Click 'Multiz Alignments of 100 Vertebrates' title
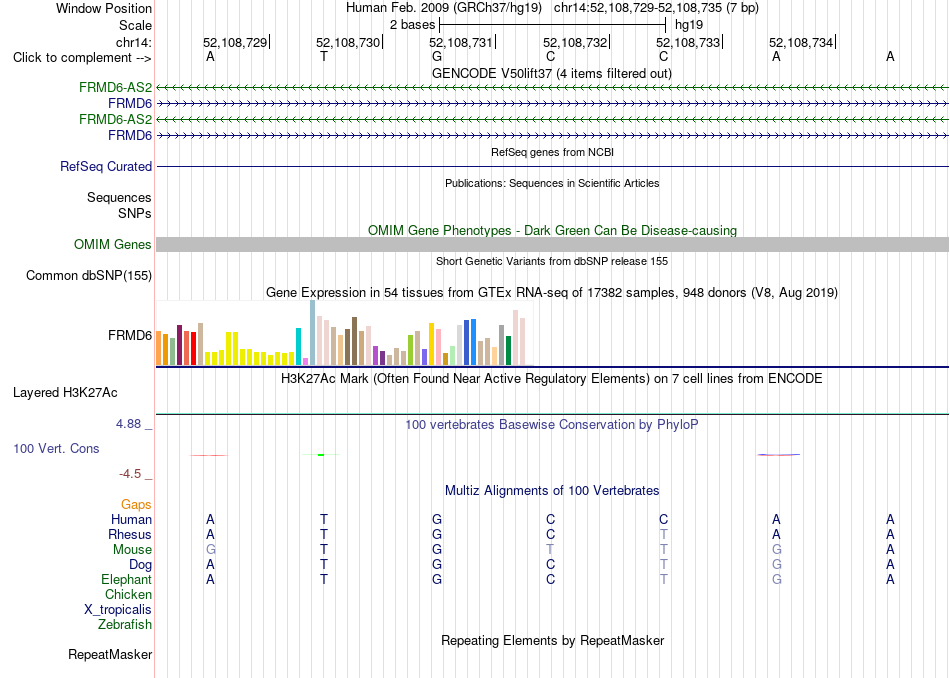950x678 pixels. [x=552, y=491]
